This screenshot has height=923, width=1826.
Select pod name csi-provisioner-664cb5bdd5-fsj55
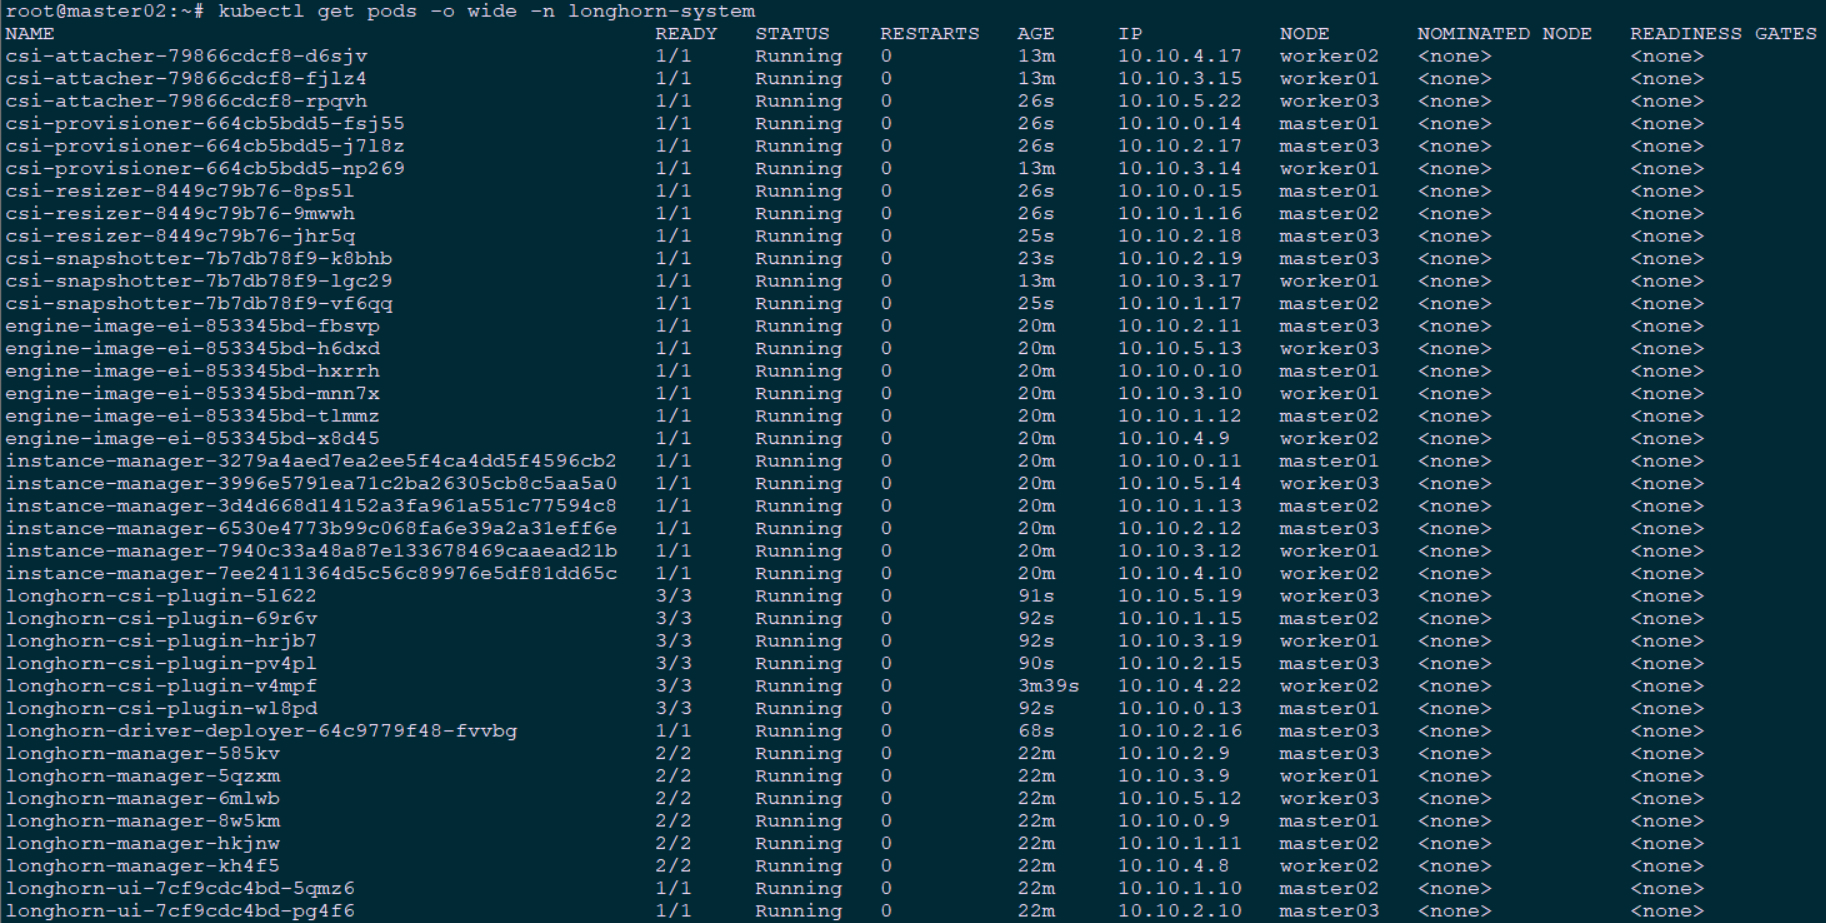[x=205, y=124]
